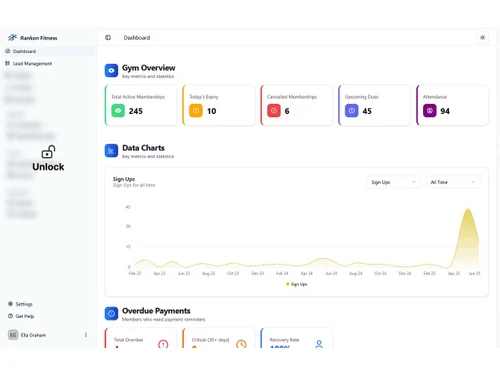The width and height of the screenshot is (500, 375).
Task: Click the Total Active Memberships value 245
Action: pyautogui.click(x=136, y=111)
